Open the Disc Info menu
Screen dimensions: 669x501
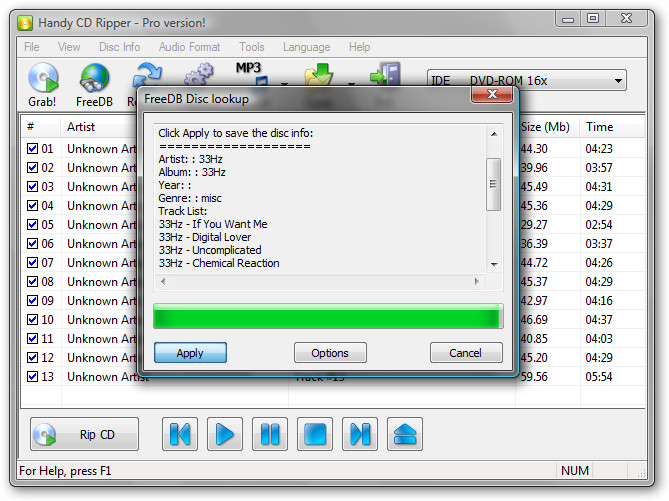119,47
